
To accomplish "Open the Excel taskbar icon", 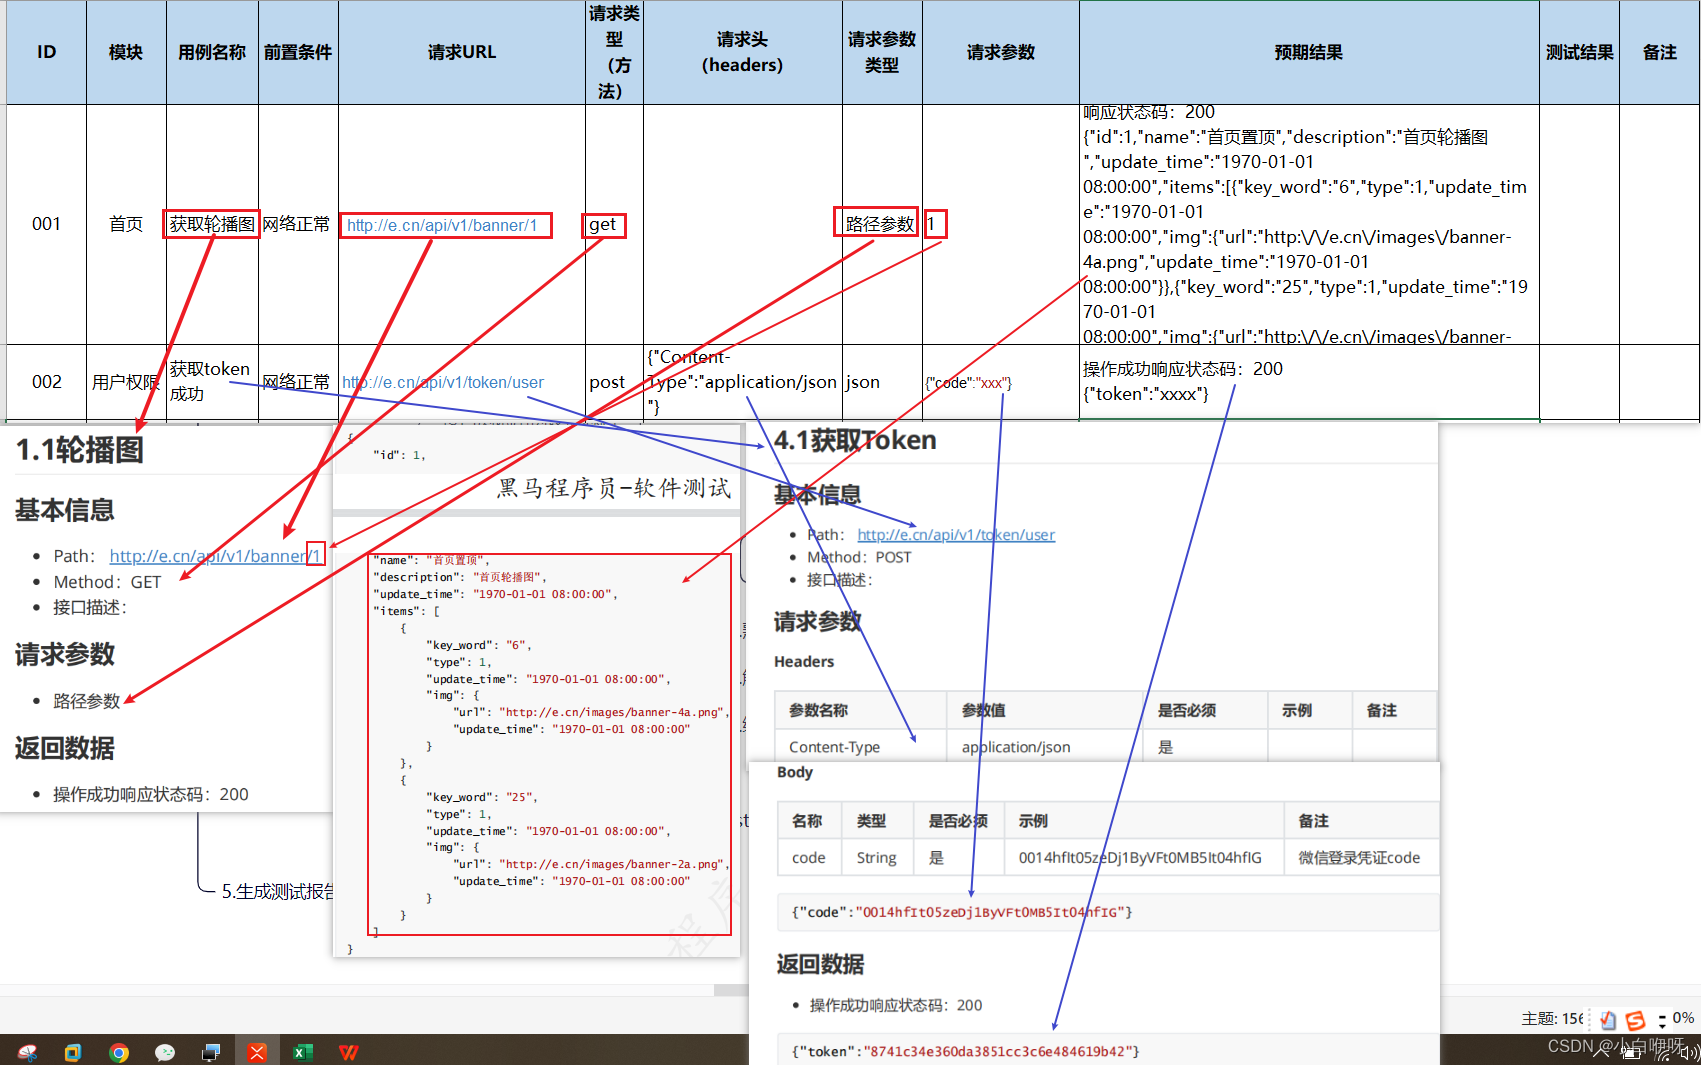I will click(303, 1052).
